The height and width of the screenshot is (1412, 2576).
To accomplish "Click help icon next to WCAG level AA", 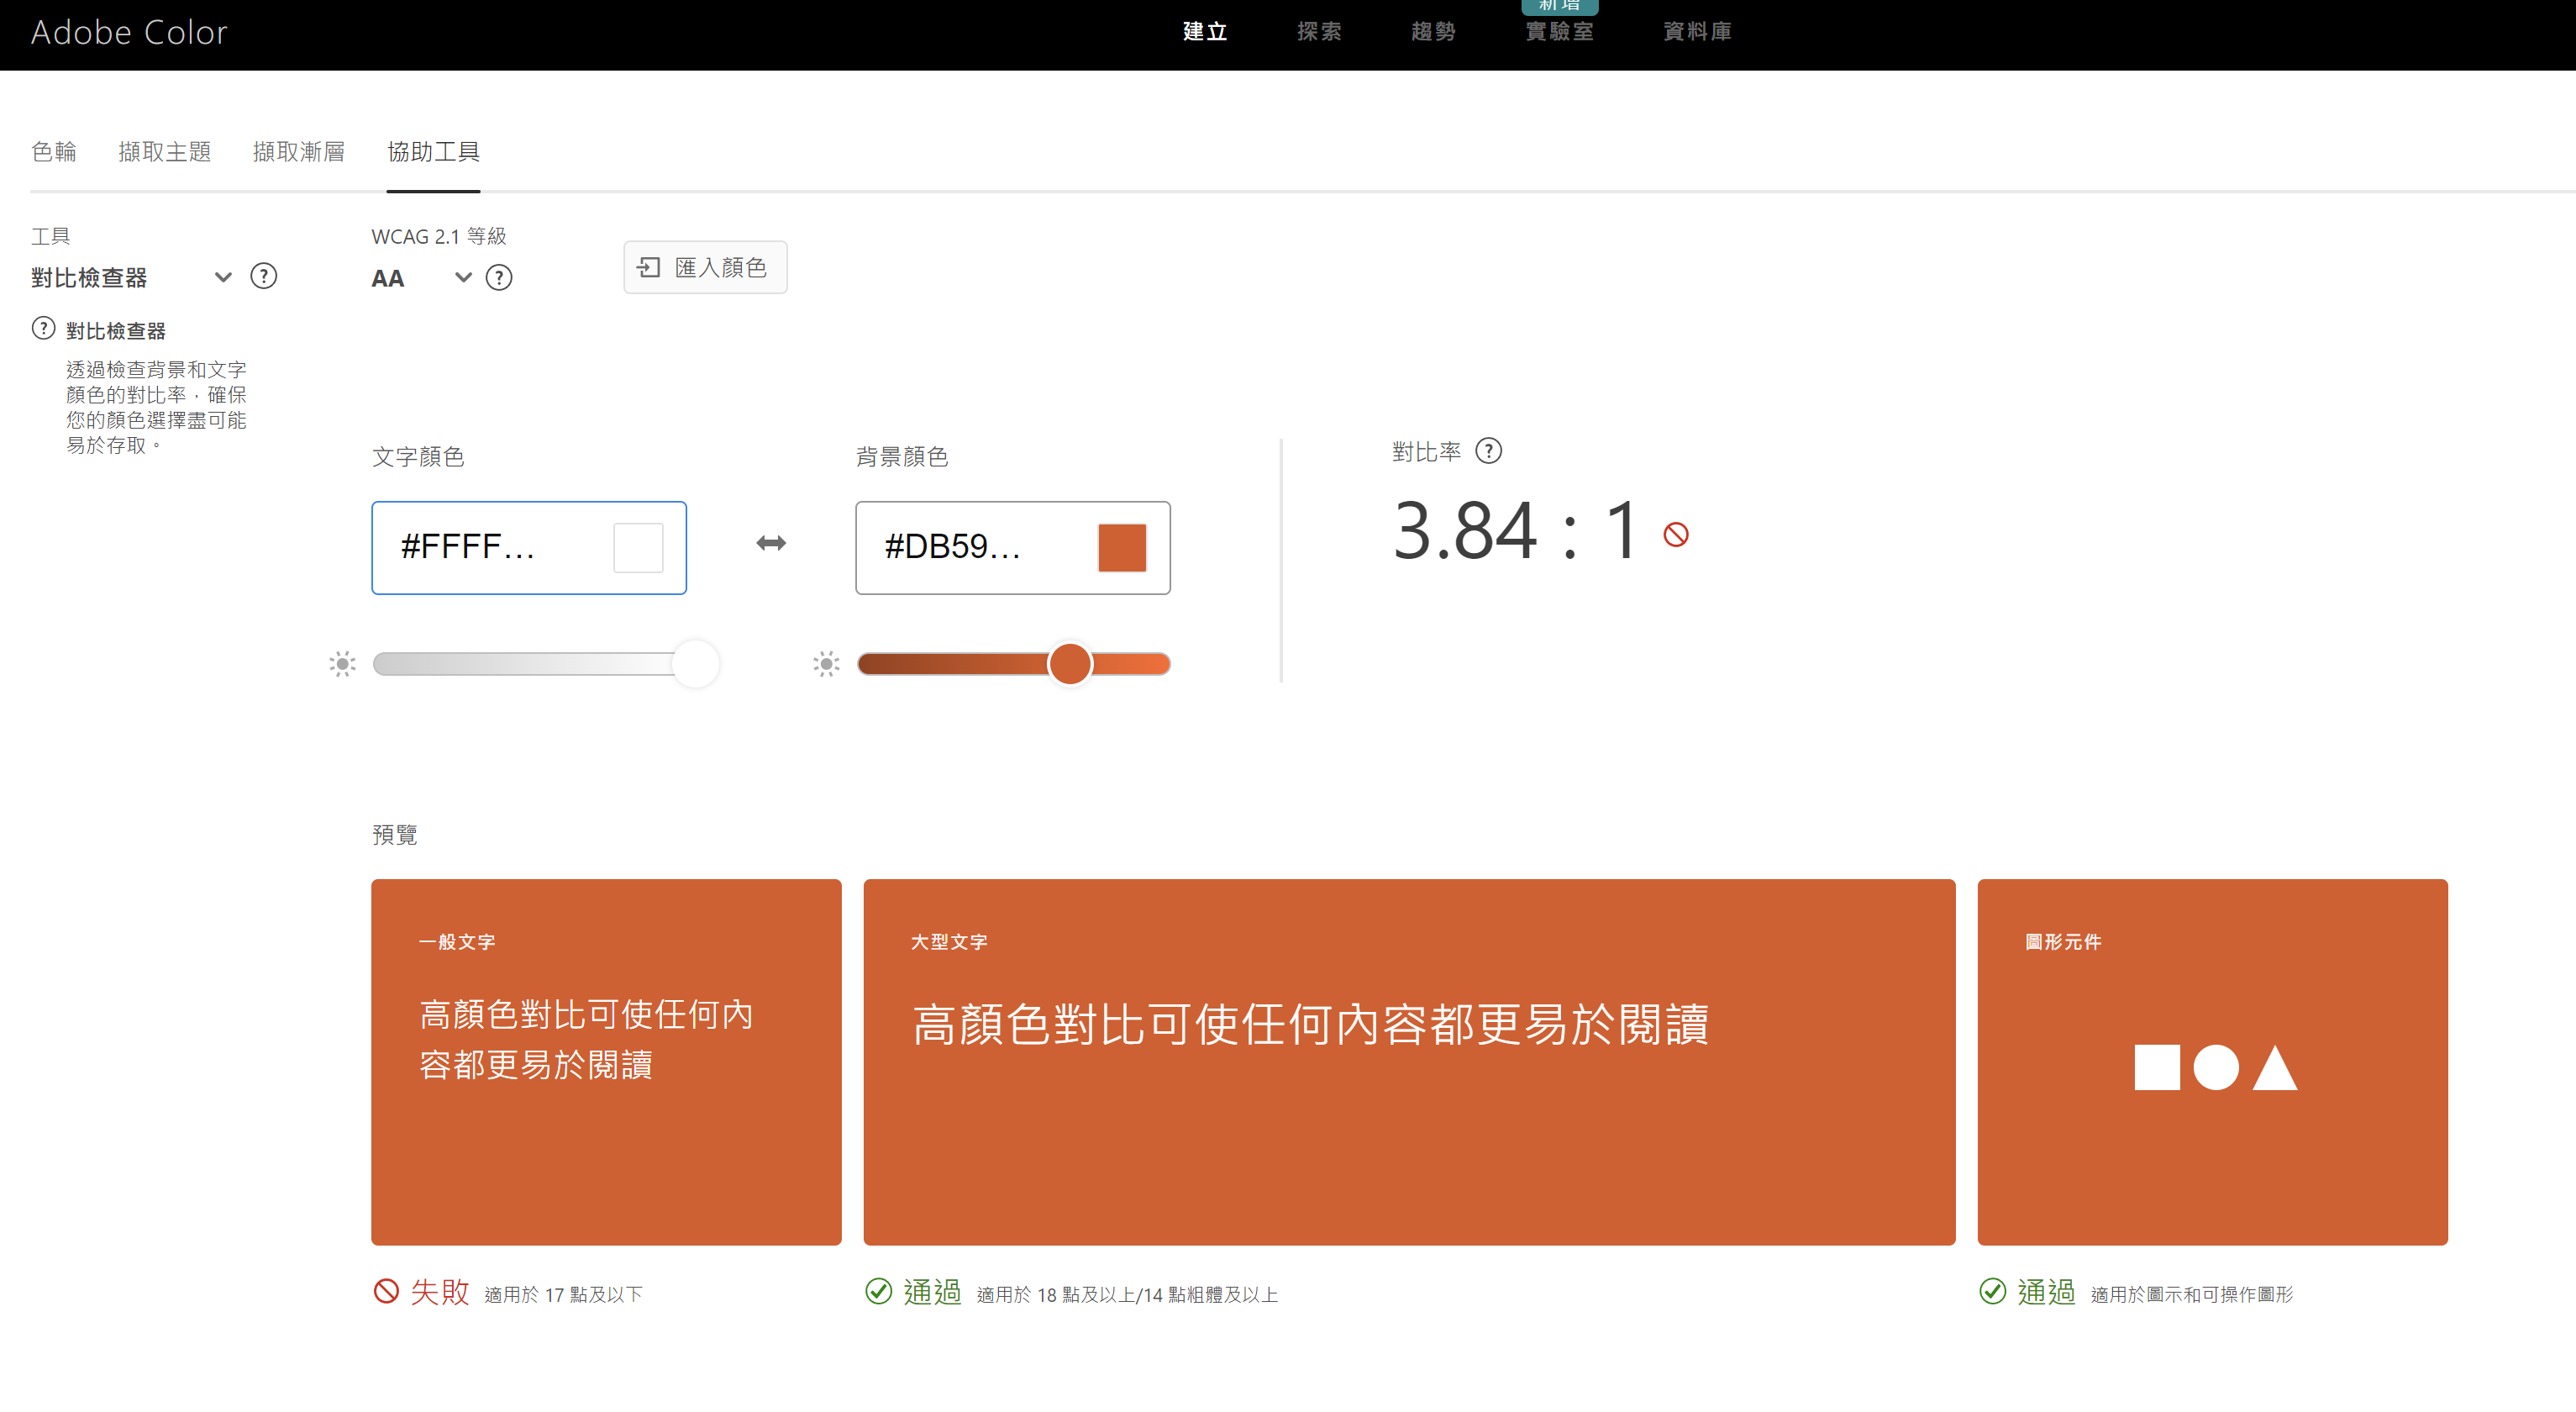I will click(498, 278).
